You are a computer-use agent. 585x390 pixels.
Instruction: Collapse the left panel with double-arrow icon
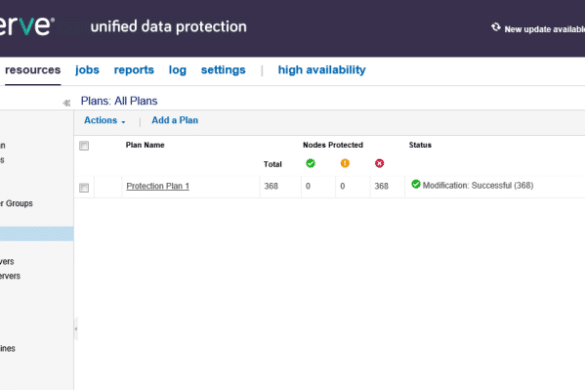[67, 103]
